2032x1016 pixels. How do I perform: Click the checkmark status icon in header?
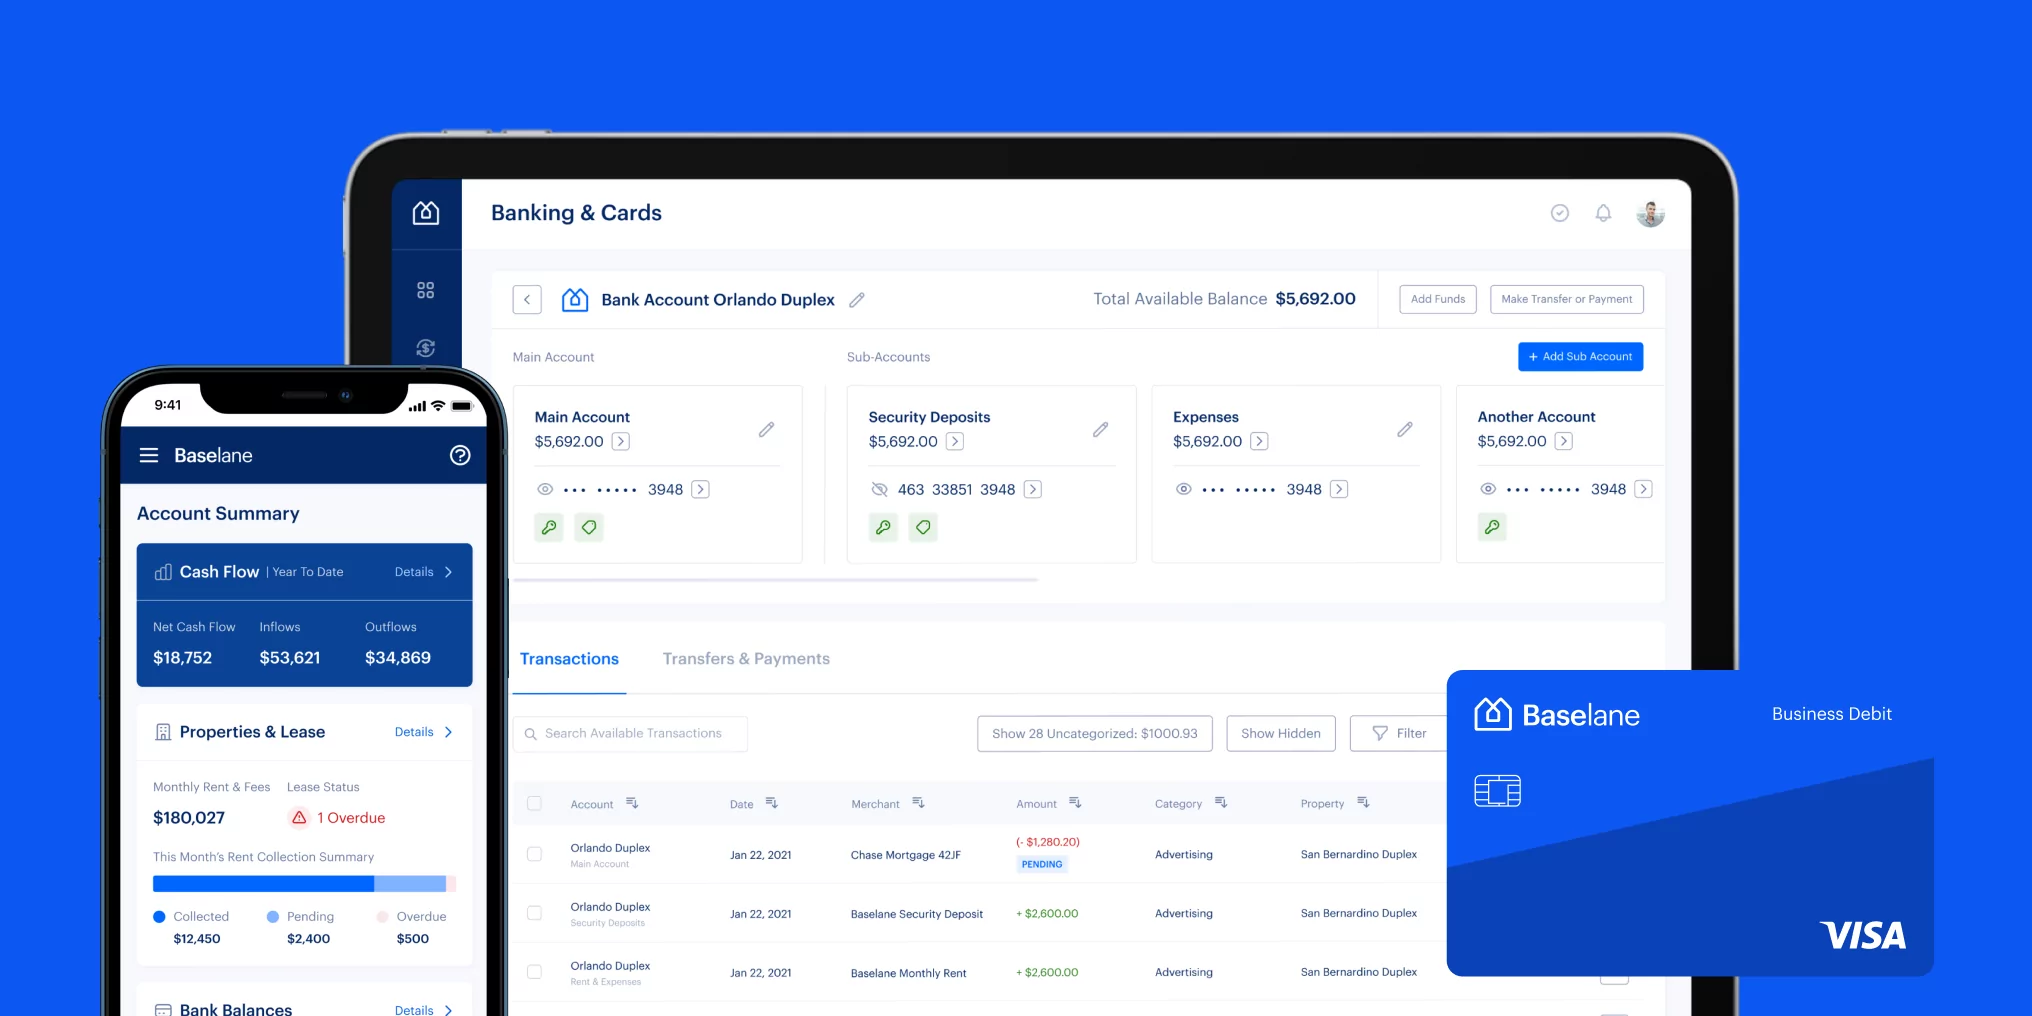pos(1560,213)
